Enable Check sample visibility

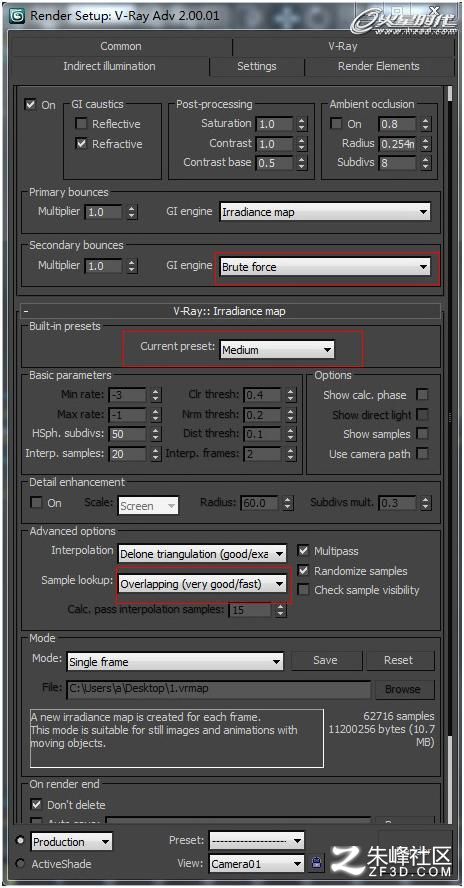pos(304,590)
